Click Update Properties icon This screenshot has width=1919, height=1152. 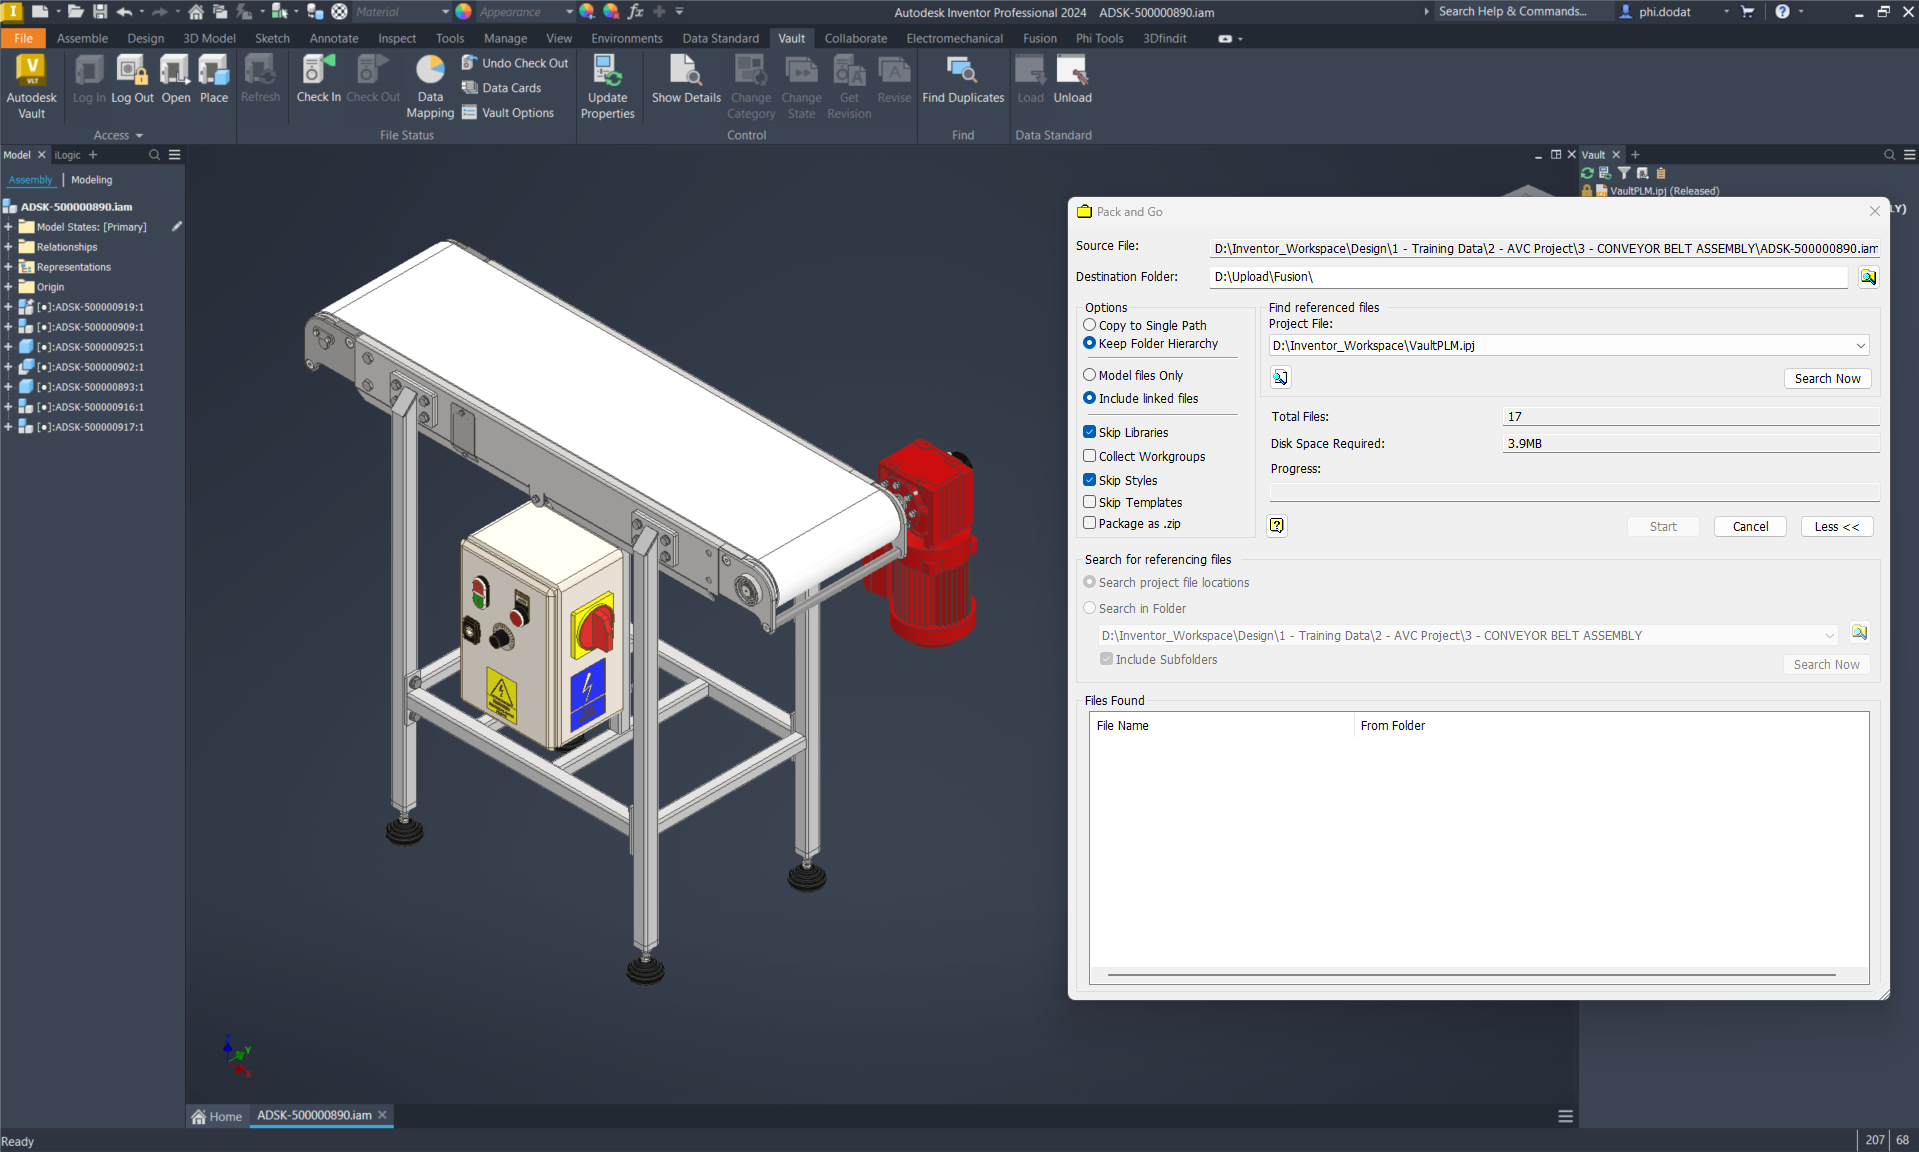click(x=607, y=86)
